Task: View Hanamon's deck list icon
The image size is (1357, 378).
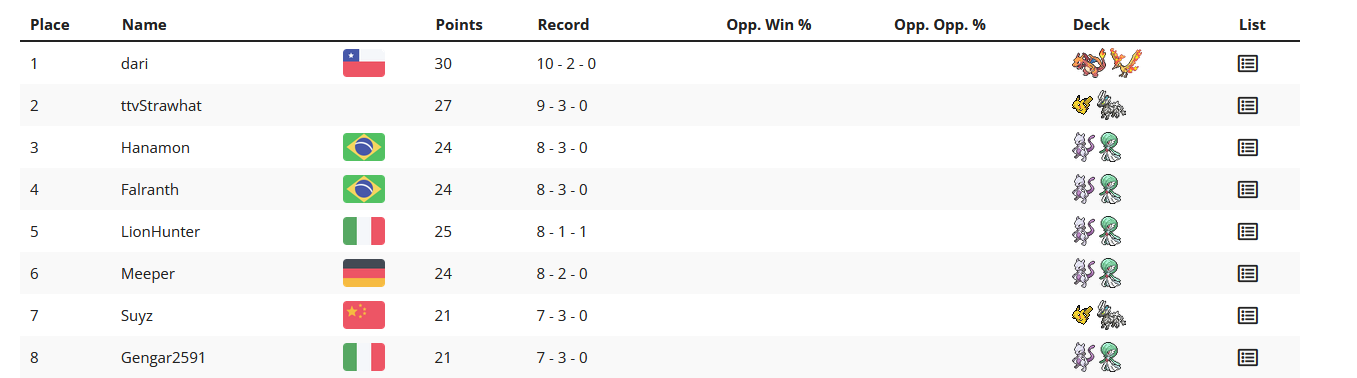Action: tap(1247, 147)
